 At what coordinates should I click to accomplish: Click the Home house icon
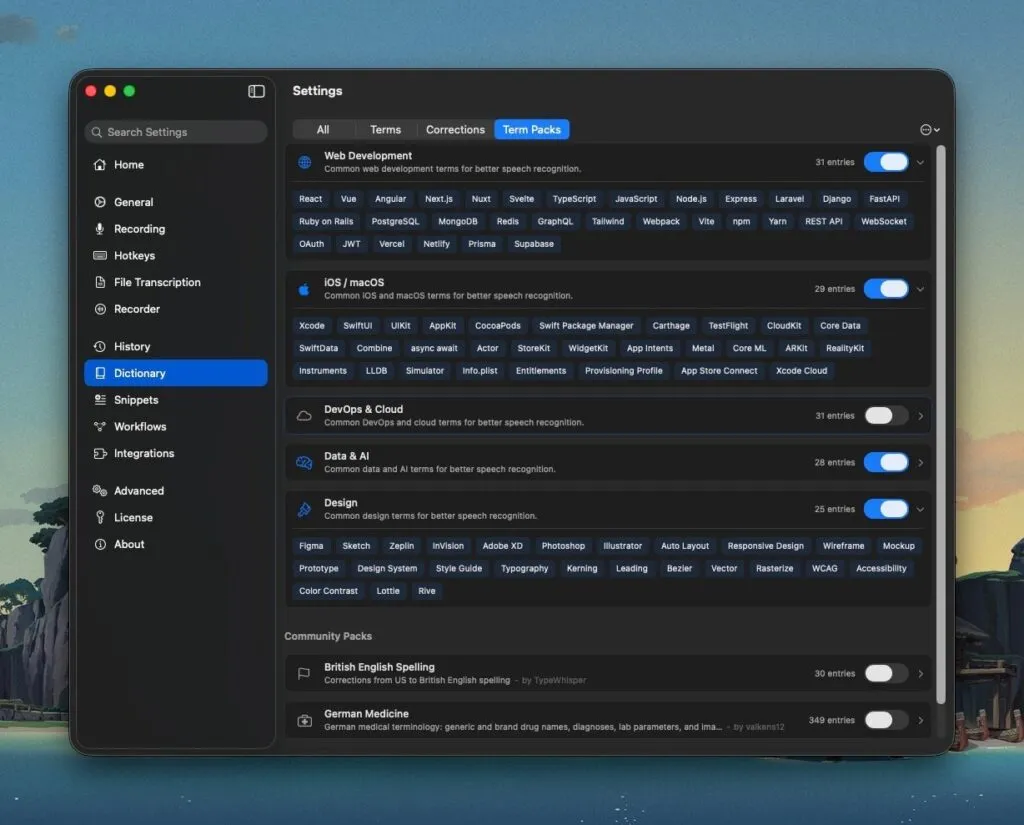pos(100,165)
